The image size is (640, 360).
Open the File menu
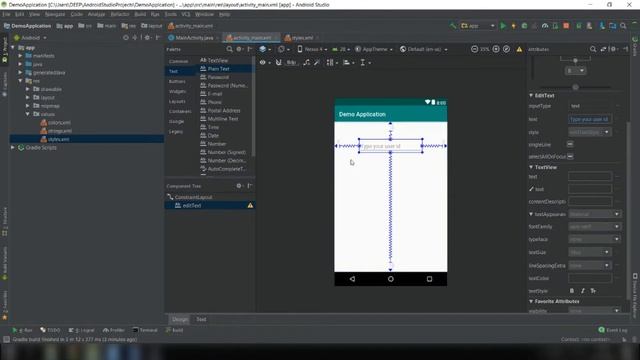coord(6,14)
